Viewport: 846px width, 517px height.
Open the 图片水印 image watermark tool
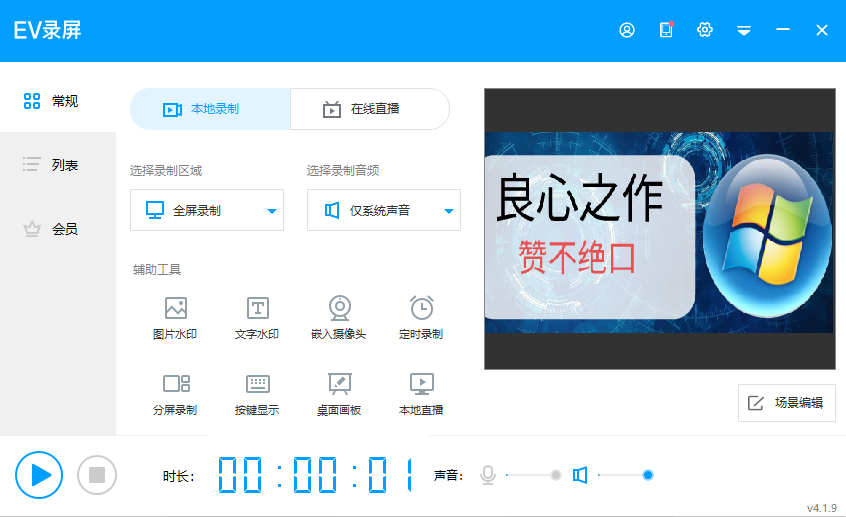(175, 318)
